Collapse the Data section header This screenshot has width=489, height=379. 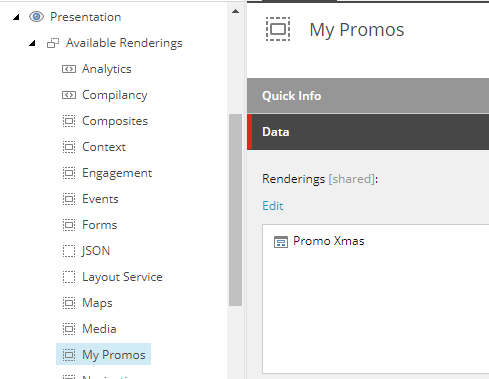368,132
